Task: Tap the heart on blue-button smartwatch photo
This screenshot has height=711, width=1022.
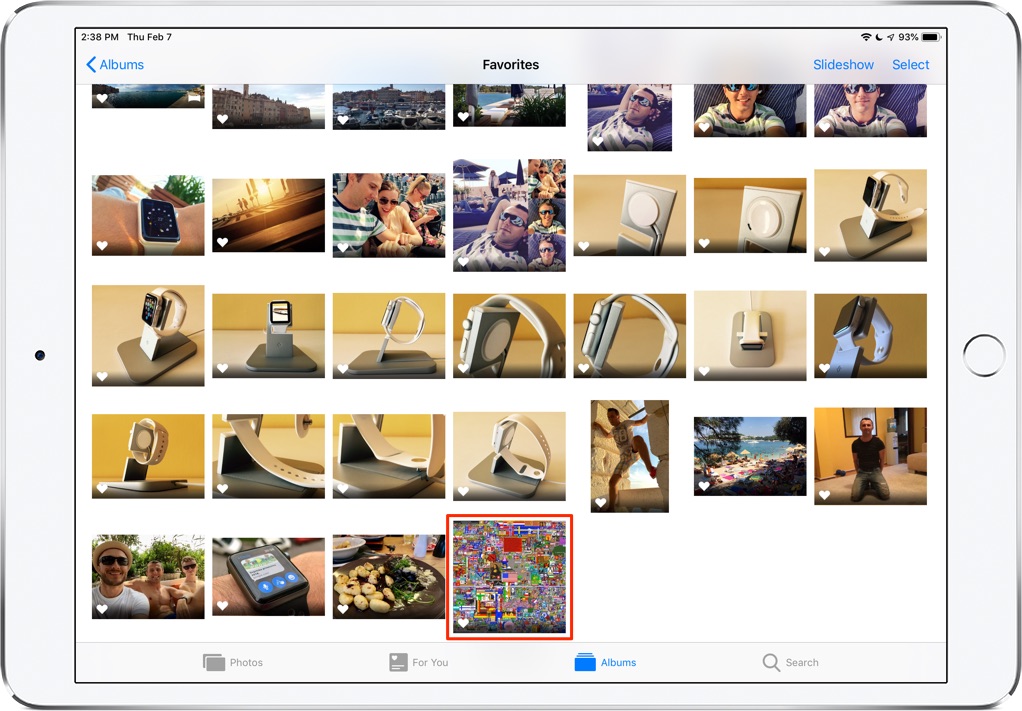Action: click(222, 605)
